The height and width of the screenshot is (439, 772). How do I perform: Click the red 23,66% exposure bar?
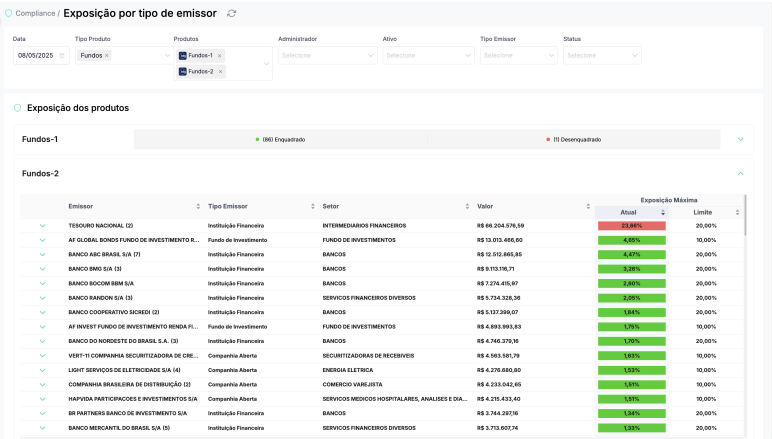tap(632, 226)
